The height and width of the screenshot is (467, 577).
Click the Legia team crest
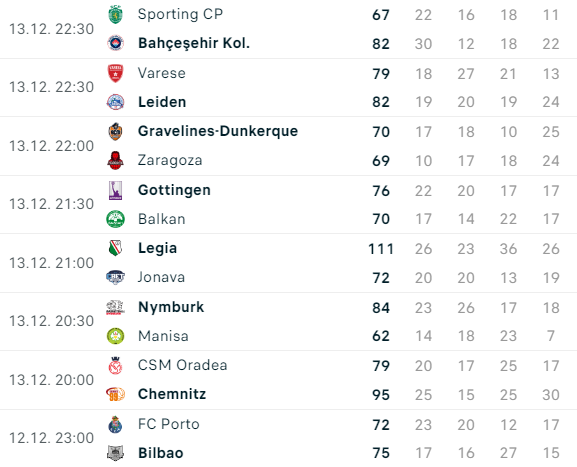[115, 248]
